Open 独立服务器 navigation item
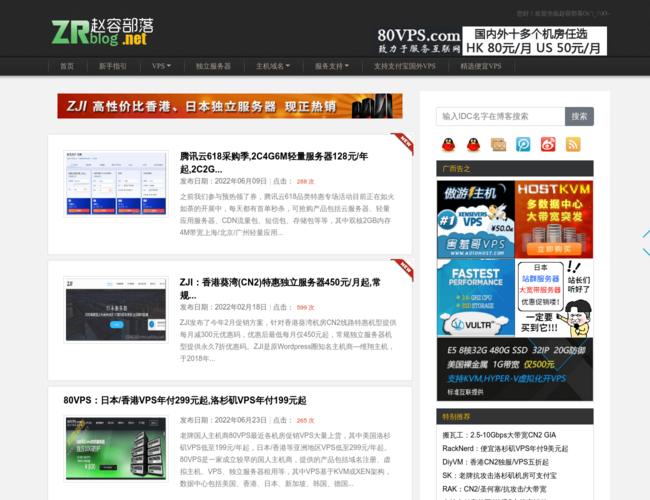Screen dimensions: 650x500 213,66
